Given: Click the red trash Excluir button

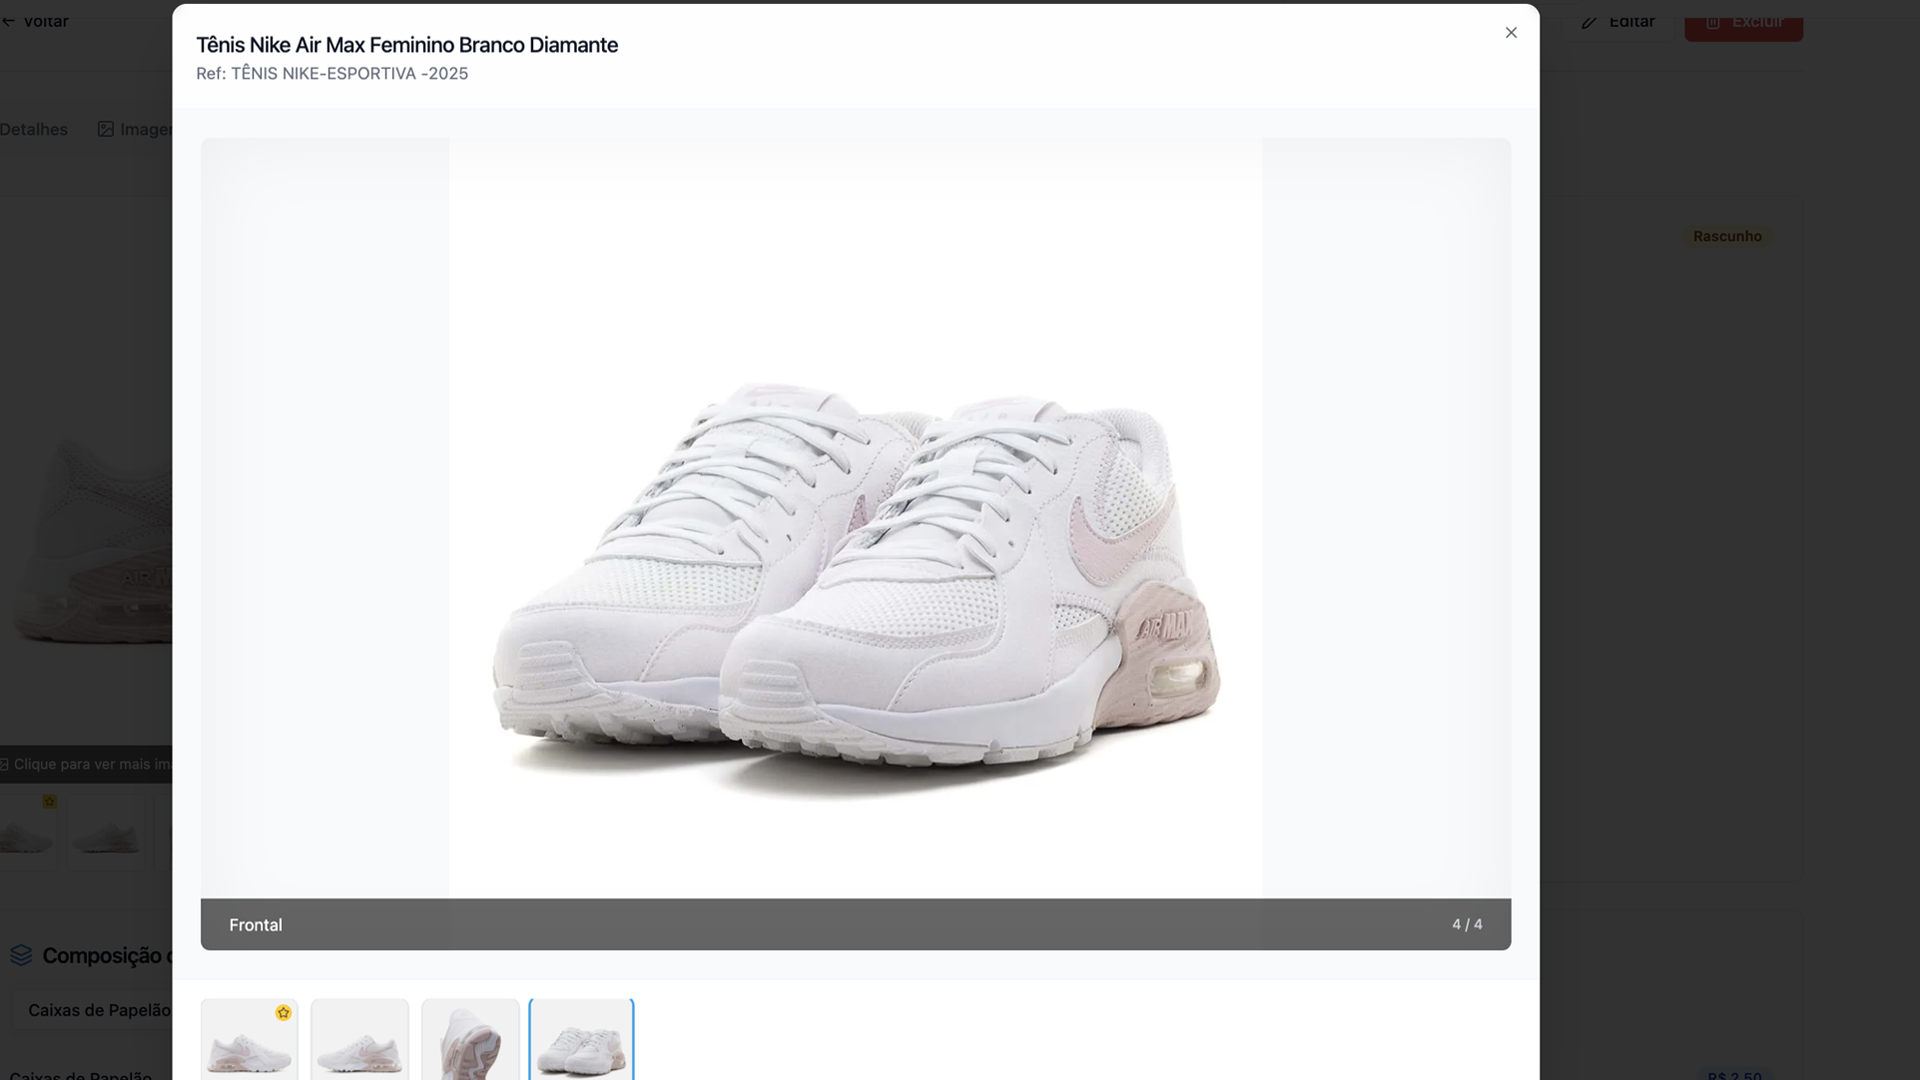Looking at the screenshot, I should 1743,22.
